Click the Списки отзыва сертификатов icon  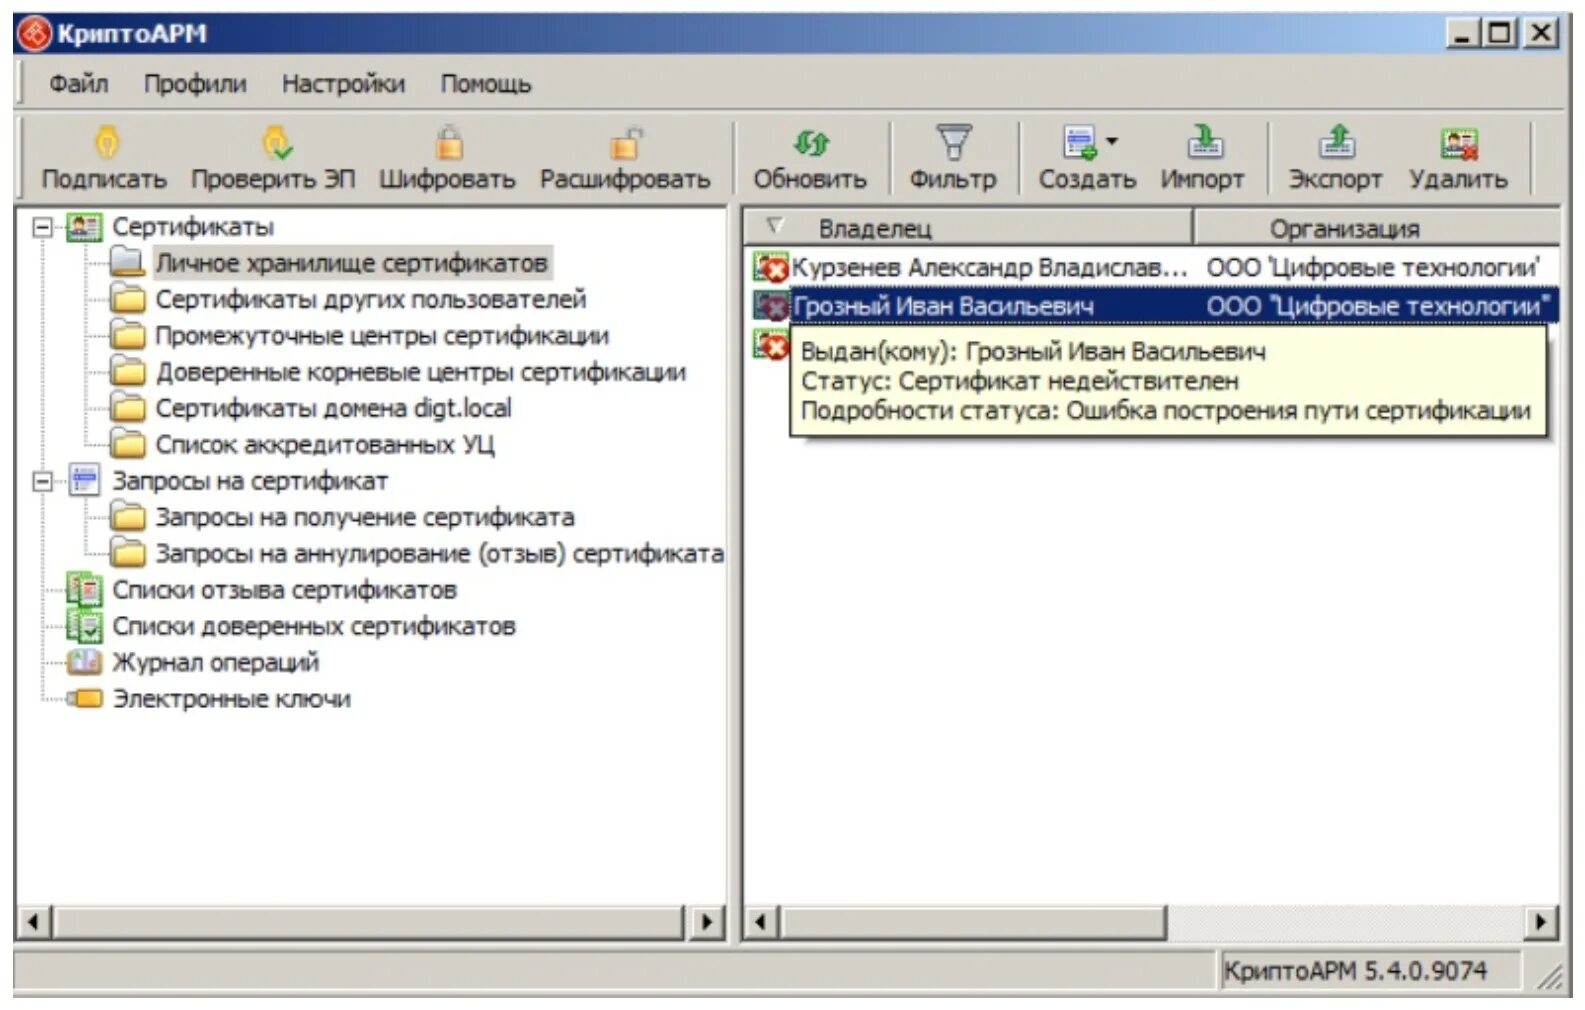click(x=84, y=590)
